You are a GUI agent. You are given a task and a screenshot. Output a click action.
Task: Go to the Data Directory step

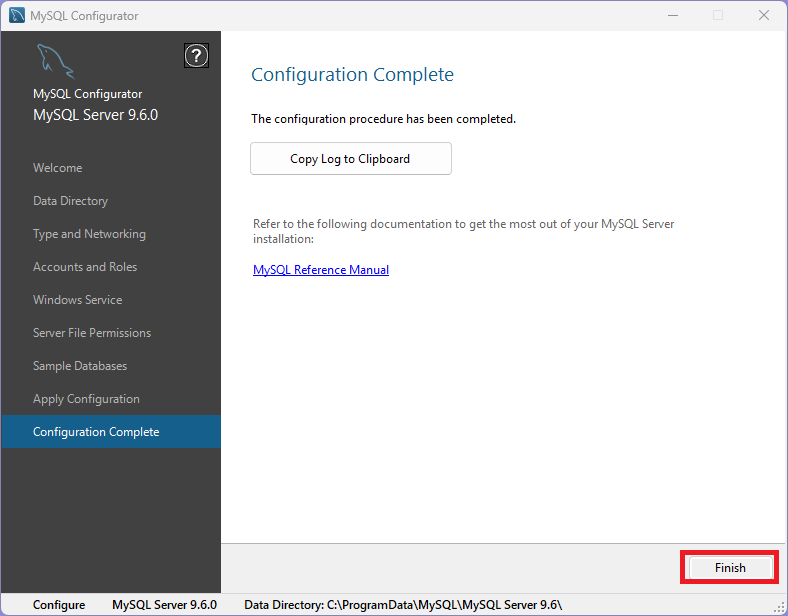tap(70, 201)
